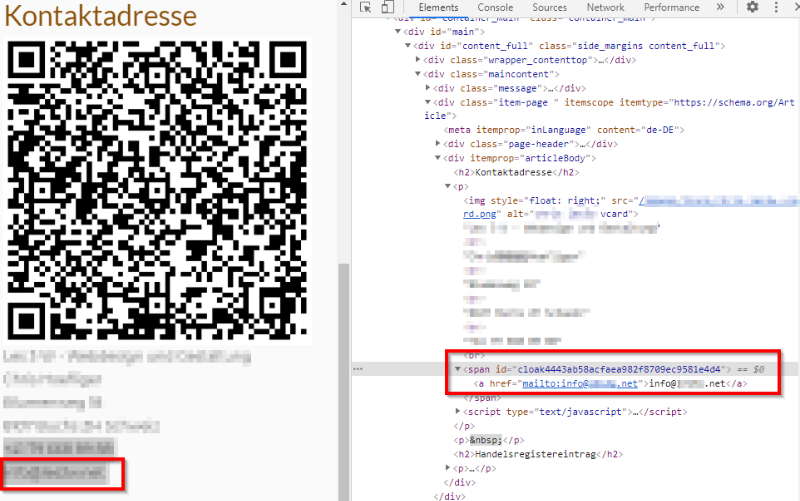The image size is (800, 501).
Task: Expand the wrapper_contenttop div
Action: point(418,60)
